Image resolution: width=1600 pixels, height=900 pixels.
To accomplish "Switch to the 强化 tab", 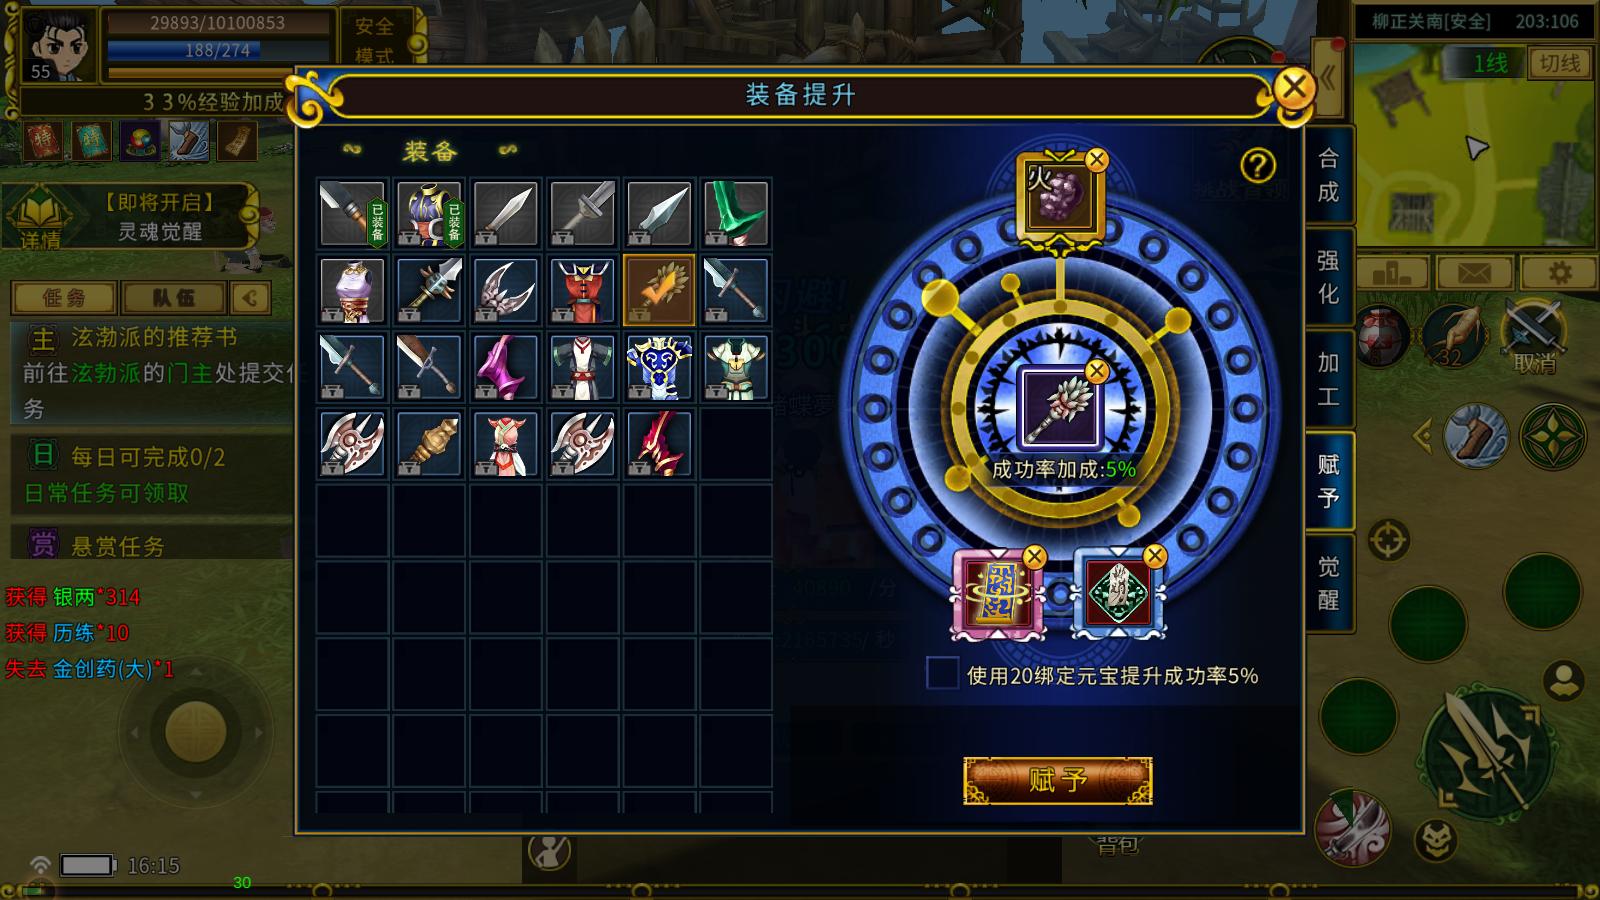I will tap(1328, 277).
